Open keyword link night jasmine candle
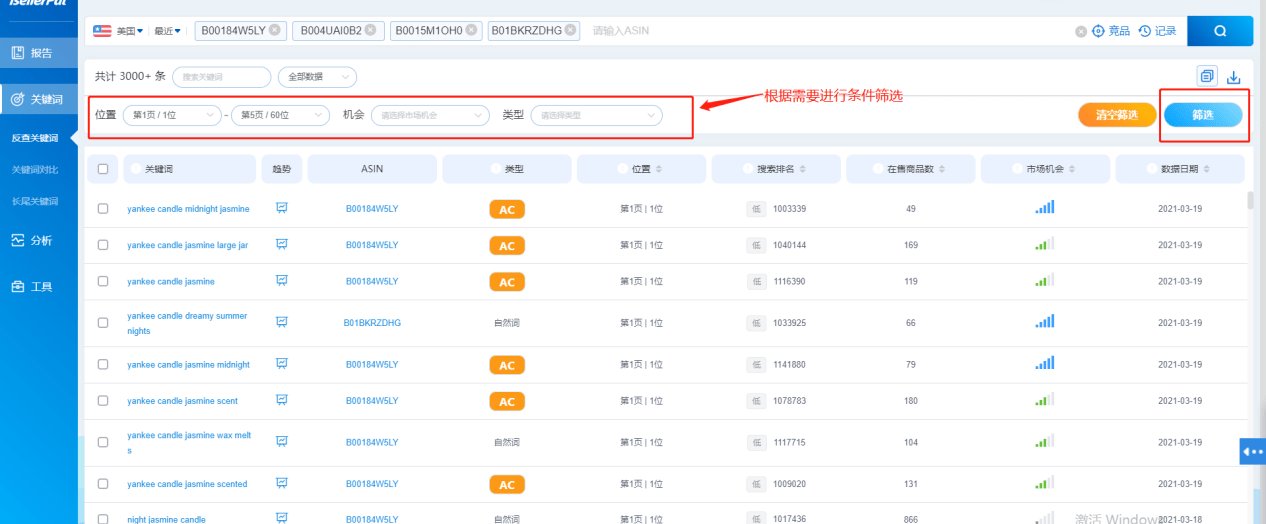The height and width of the screenshot is (524, 1266). click(x=166, y=520)
